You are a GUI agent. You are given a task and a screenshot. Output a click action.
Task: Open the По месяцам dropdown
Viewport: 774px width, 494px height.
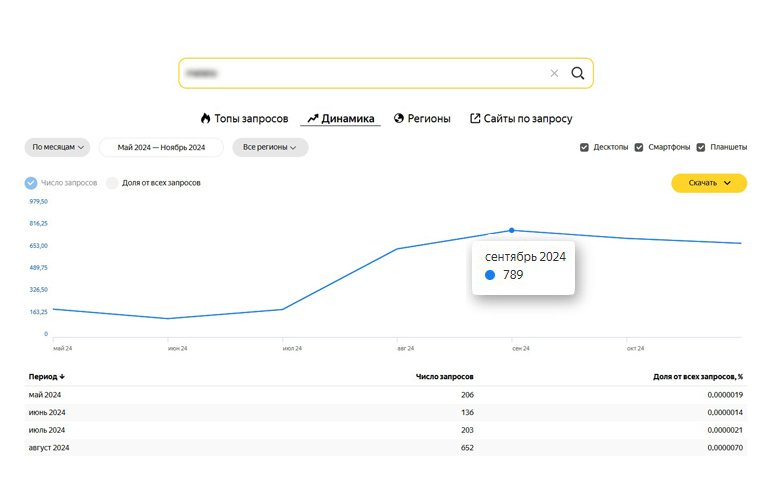[x=57, y=147]
